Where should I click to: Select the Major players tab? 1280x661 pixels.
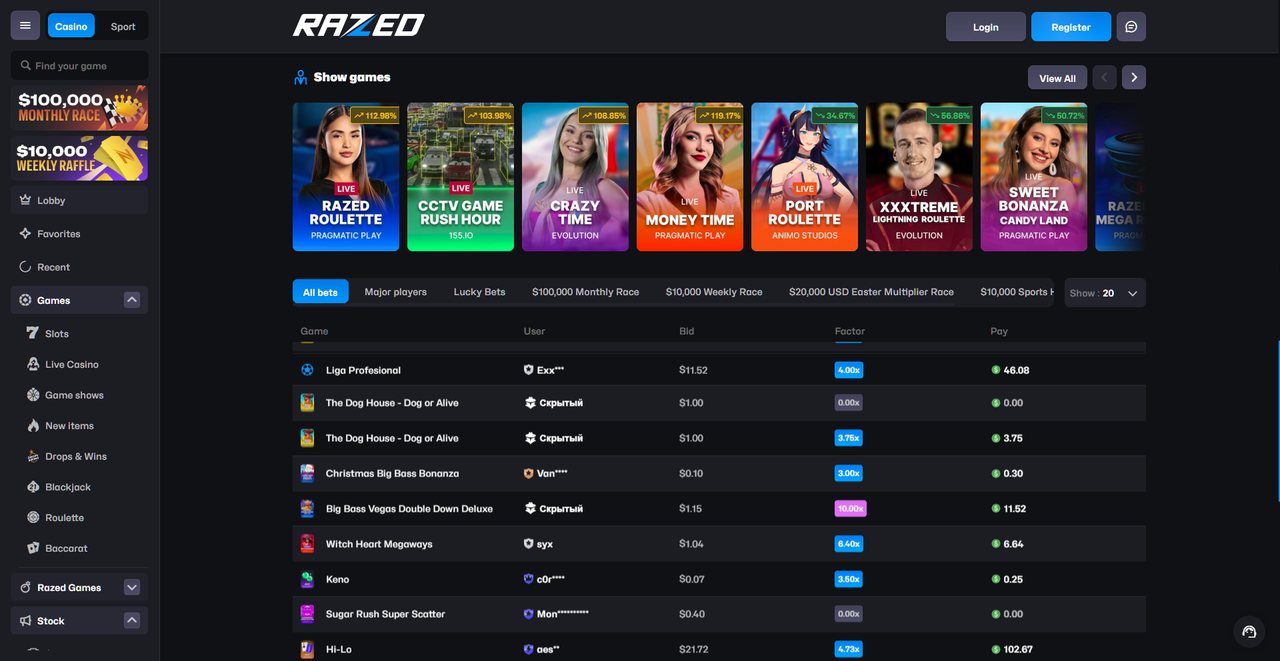coord(395,292)
